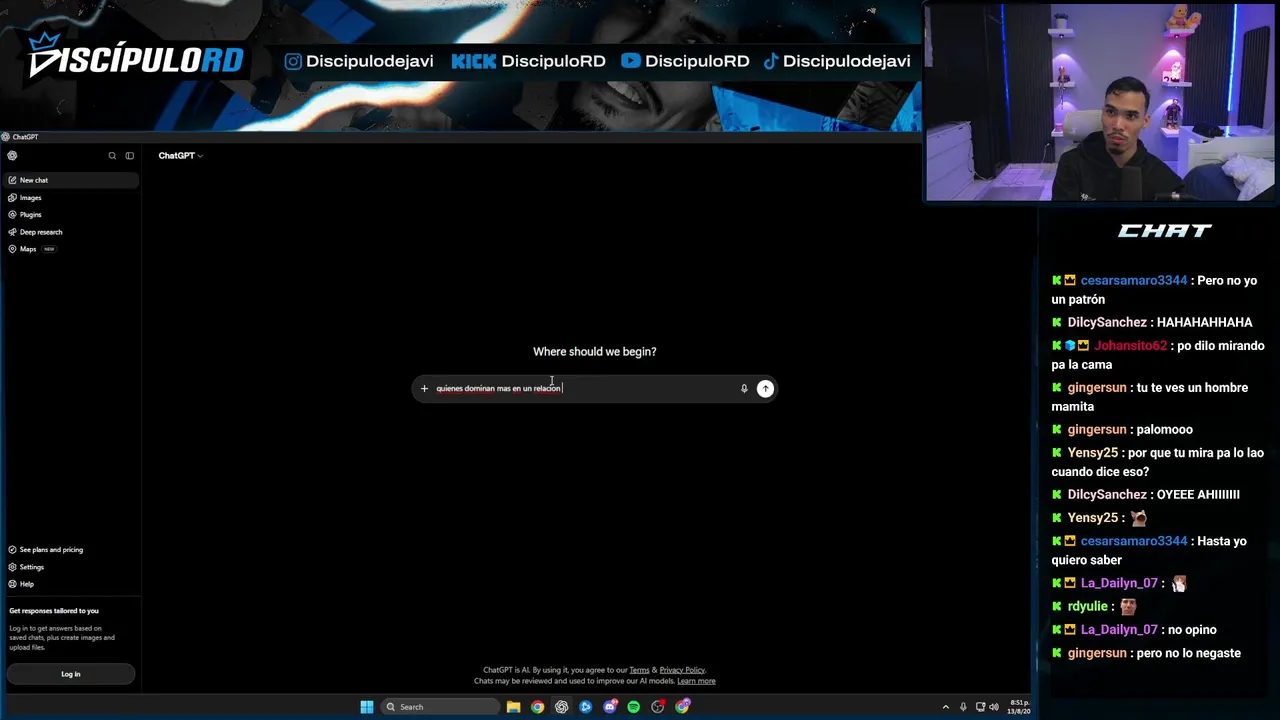Click the volume icon in the system tray
Image resolution: width=1280 pixels, height=720 pixels.
pos(994,707)
